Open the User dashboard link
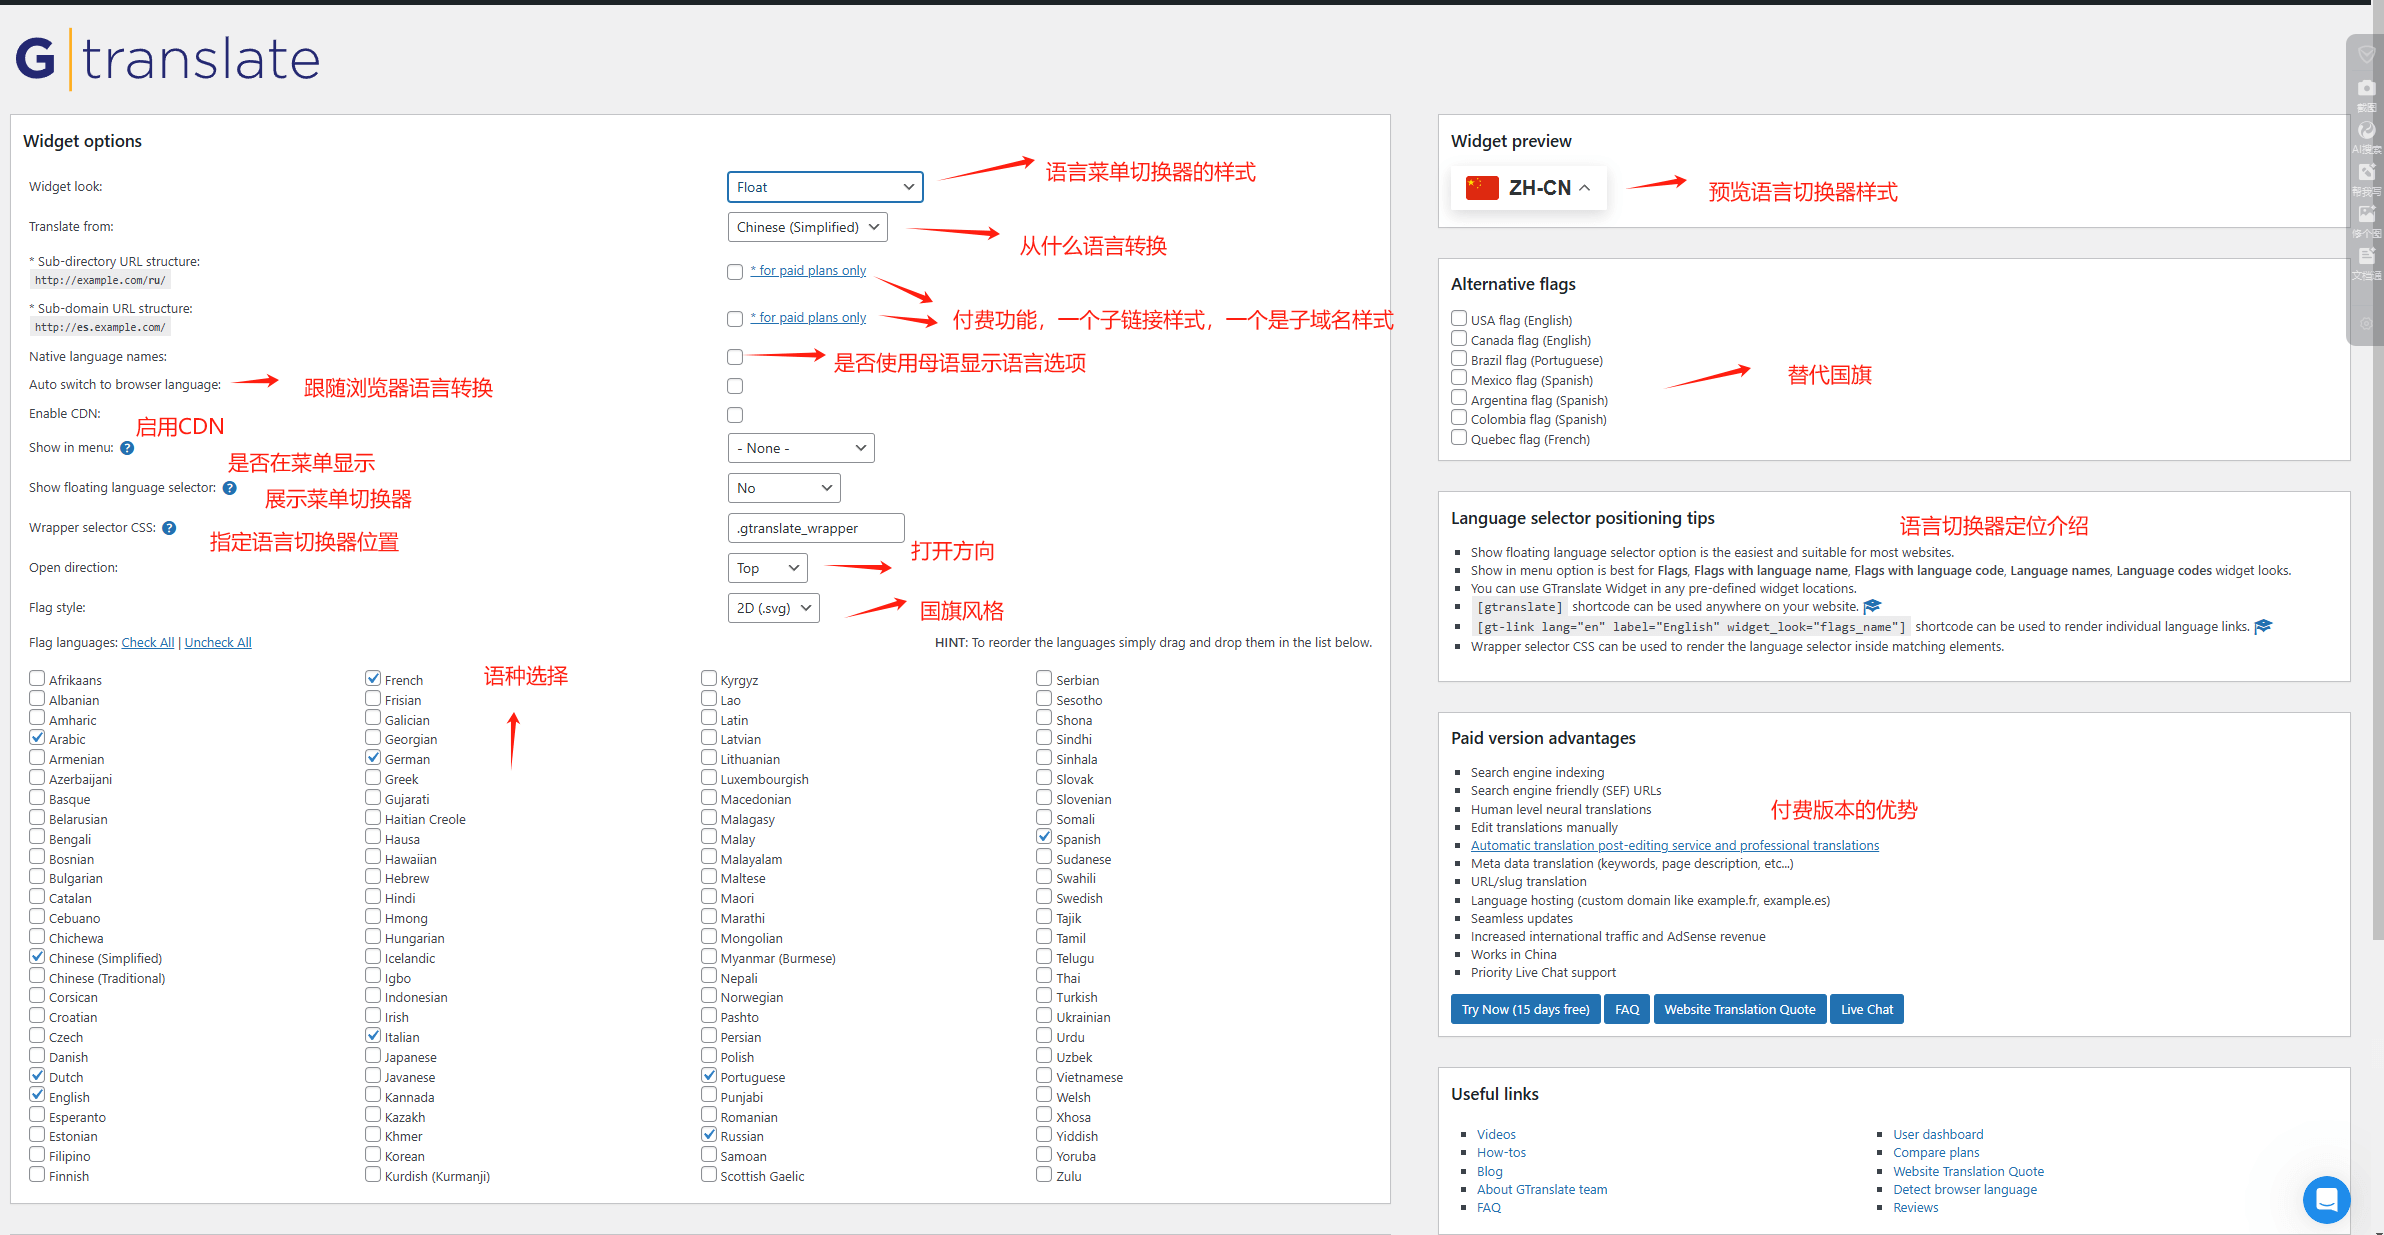The width and height of the screenshot is (2384, 1235). pos(1938,1135)
